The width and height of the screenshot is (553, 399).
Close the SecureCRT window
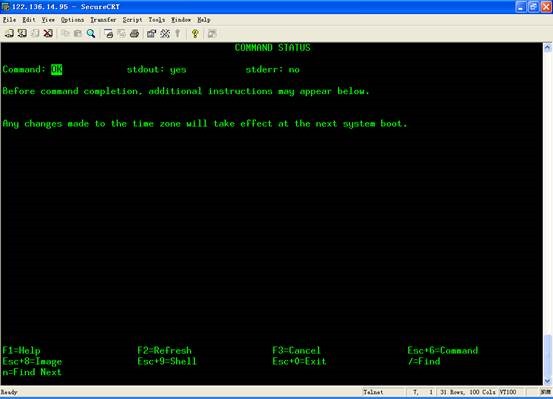pyautogui.click(x=546, y=7)
